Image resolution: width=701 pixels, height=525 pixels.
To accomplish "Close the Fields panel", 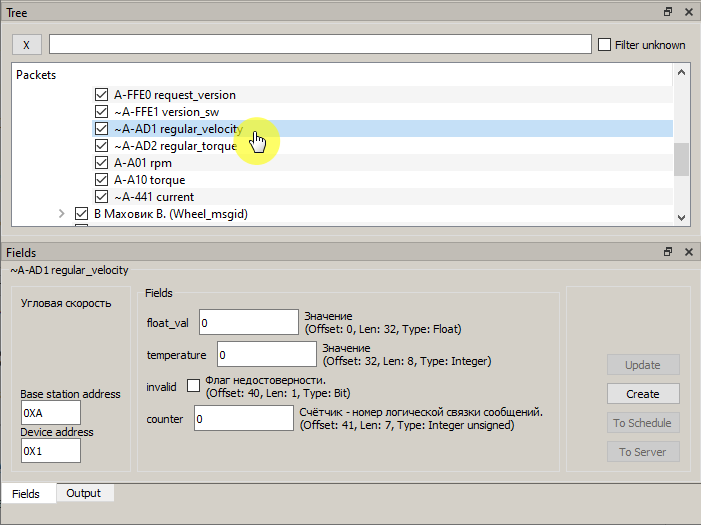I will pyautogui.click(x=688, y=253).
